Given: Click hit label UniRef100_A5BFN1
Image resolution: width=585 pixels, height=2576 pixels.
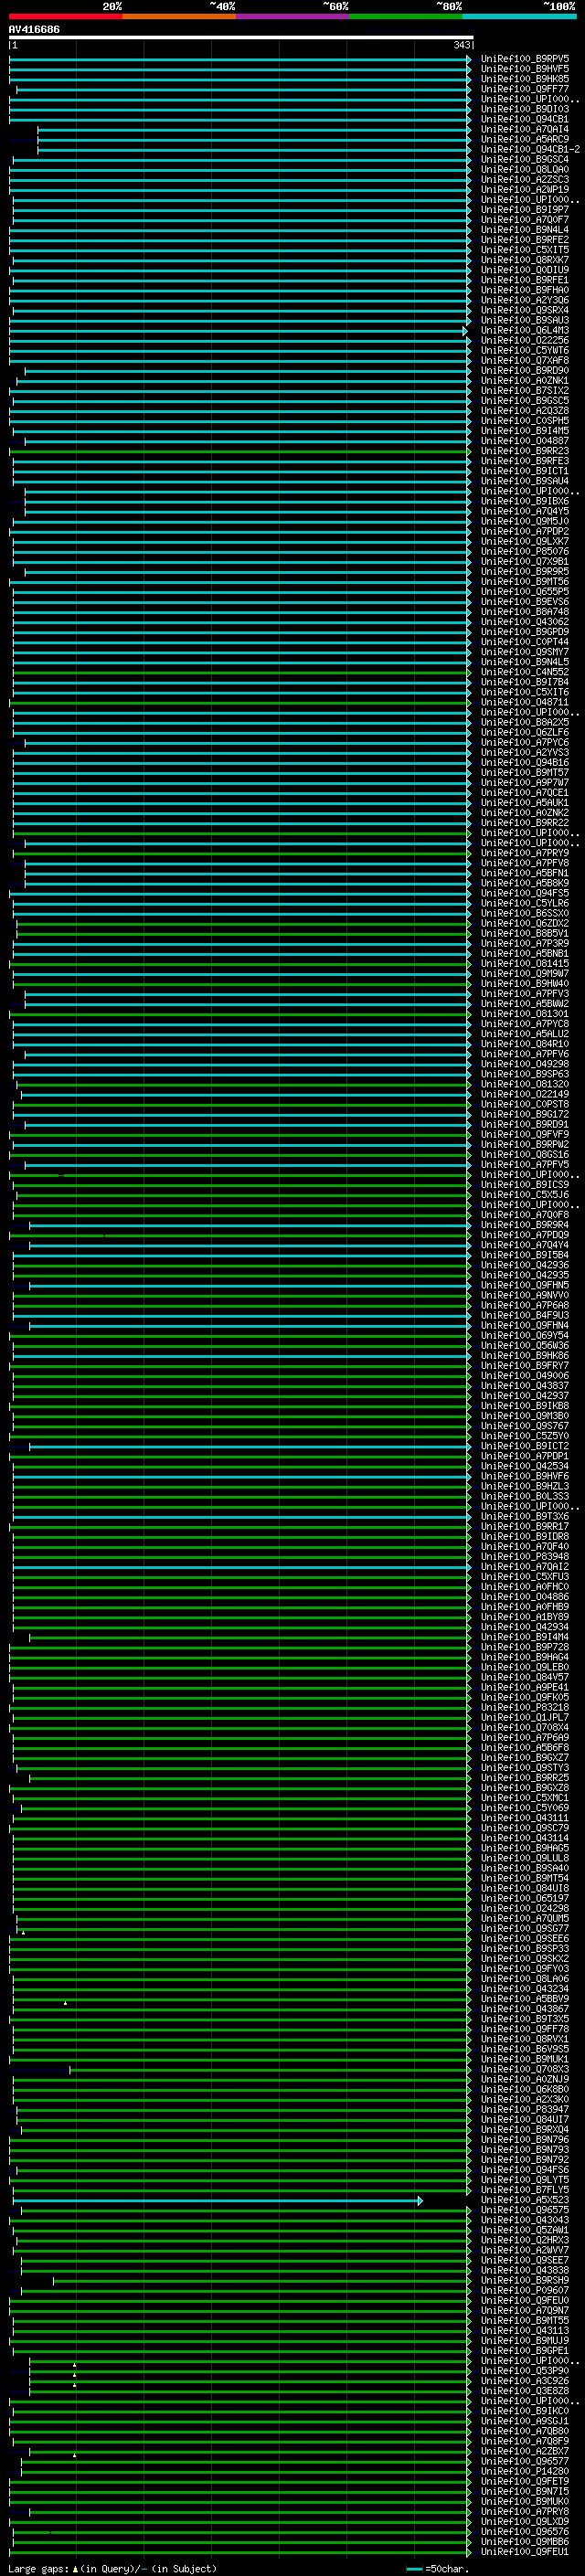Looking at the screenshot, I should [525, 873].
